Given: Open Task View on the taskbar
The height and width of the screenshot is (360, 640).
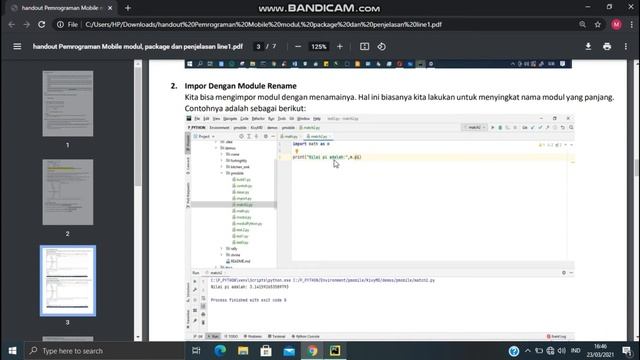Looking at the screenshot, I should [196, 351].
